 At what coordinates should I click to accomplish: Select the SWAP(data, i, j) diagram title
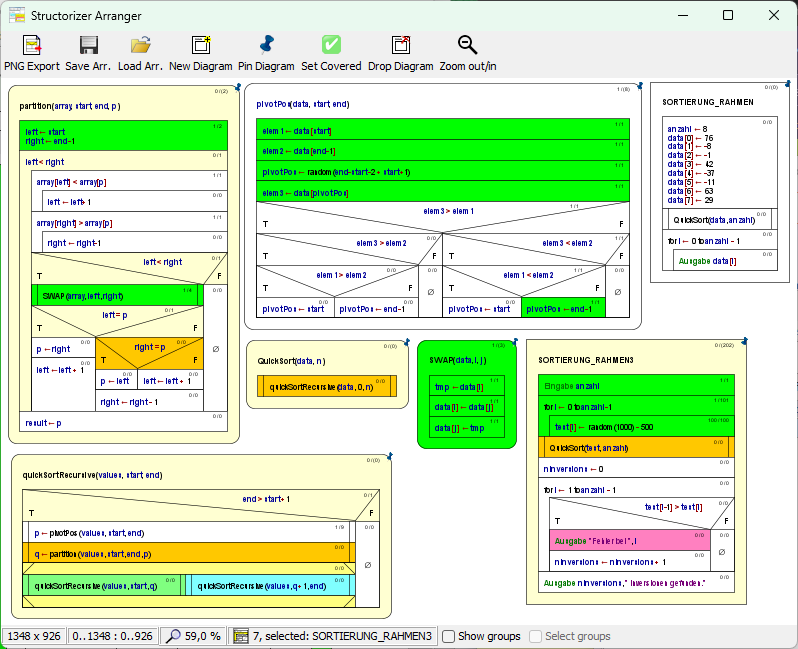(458, 360)
